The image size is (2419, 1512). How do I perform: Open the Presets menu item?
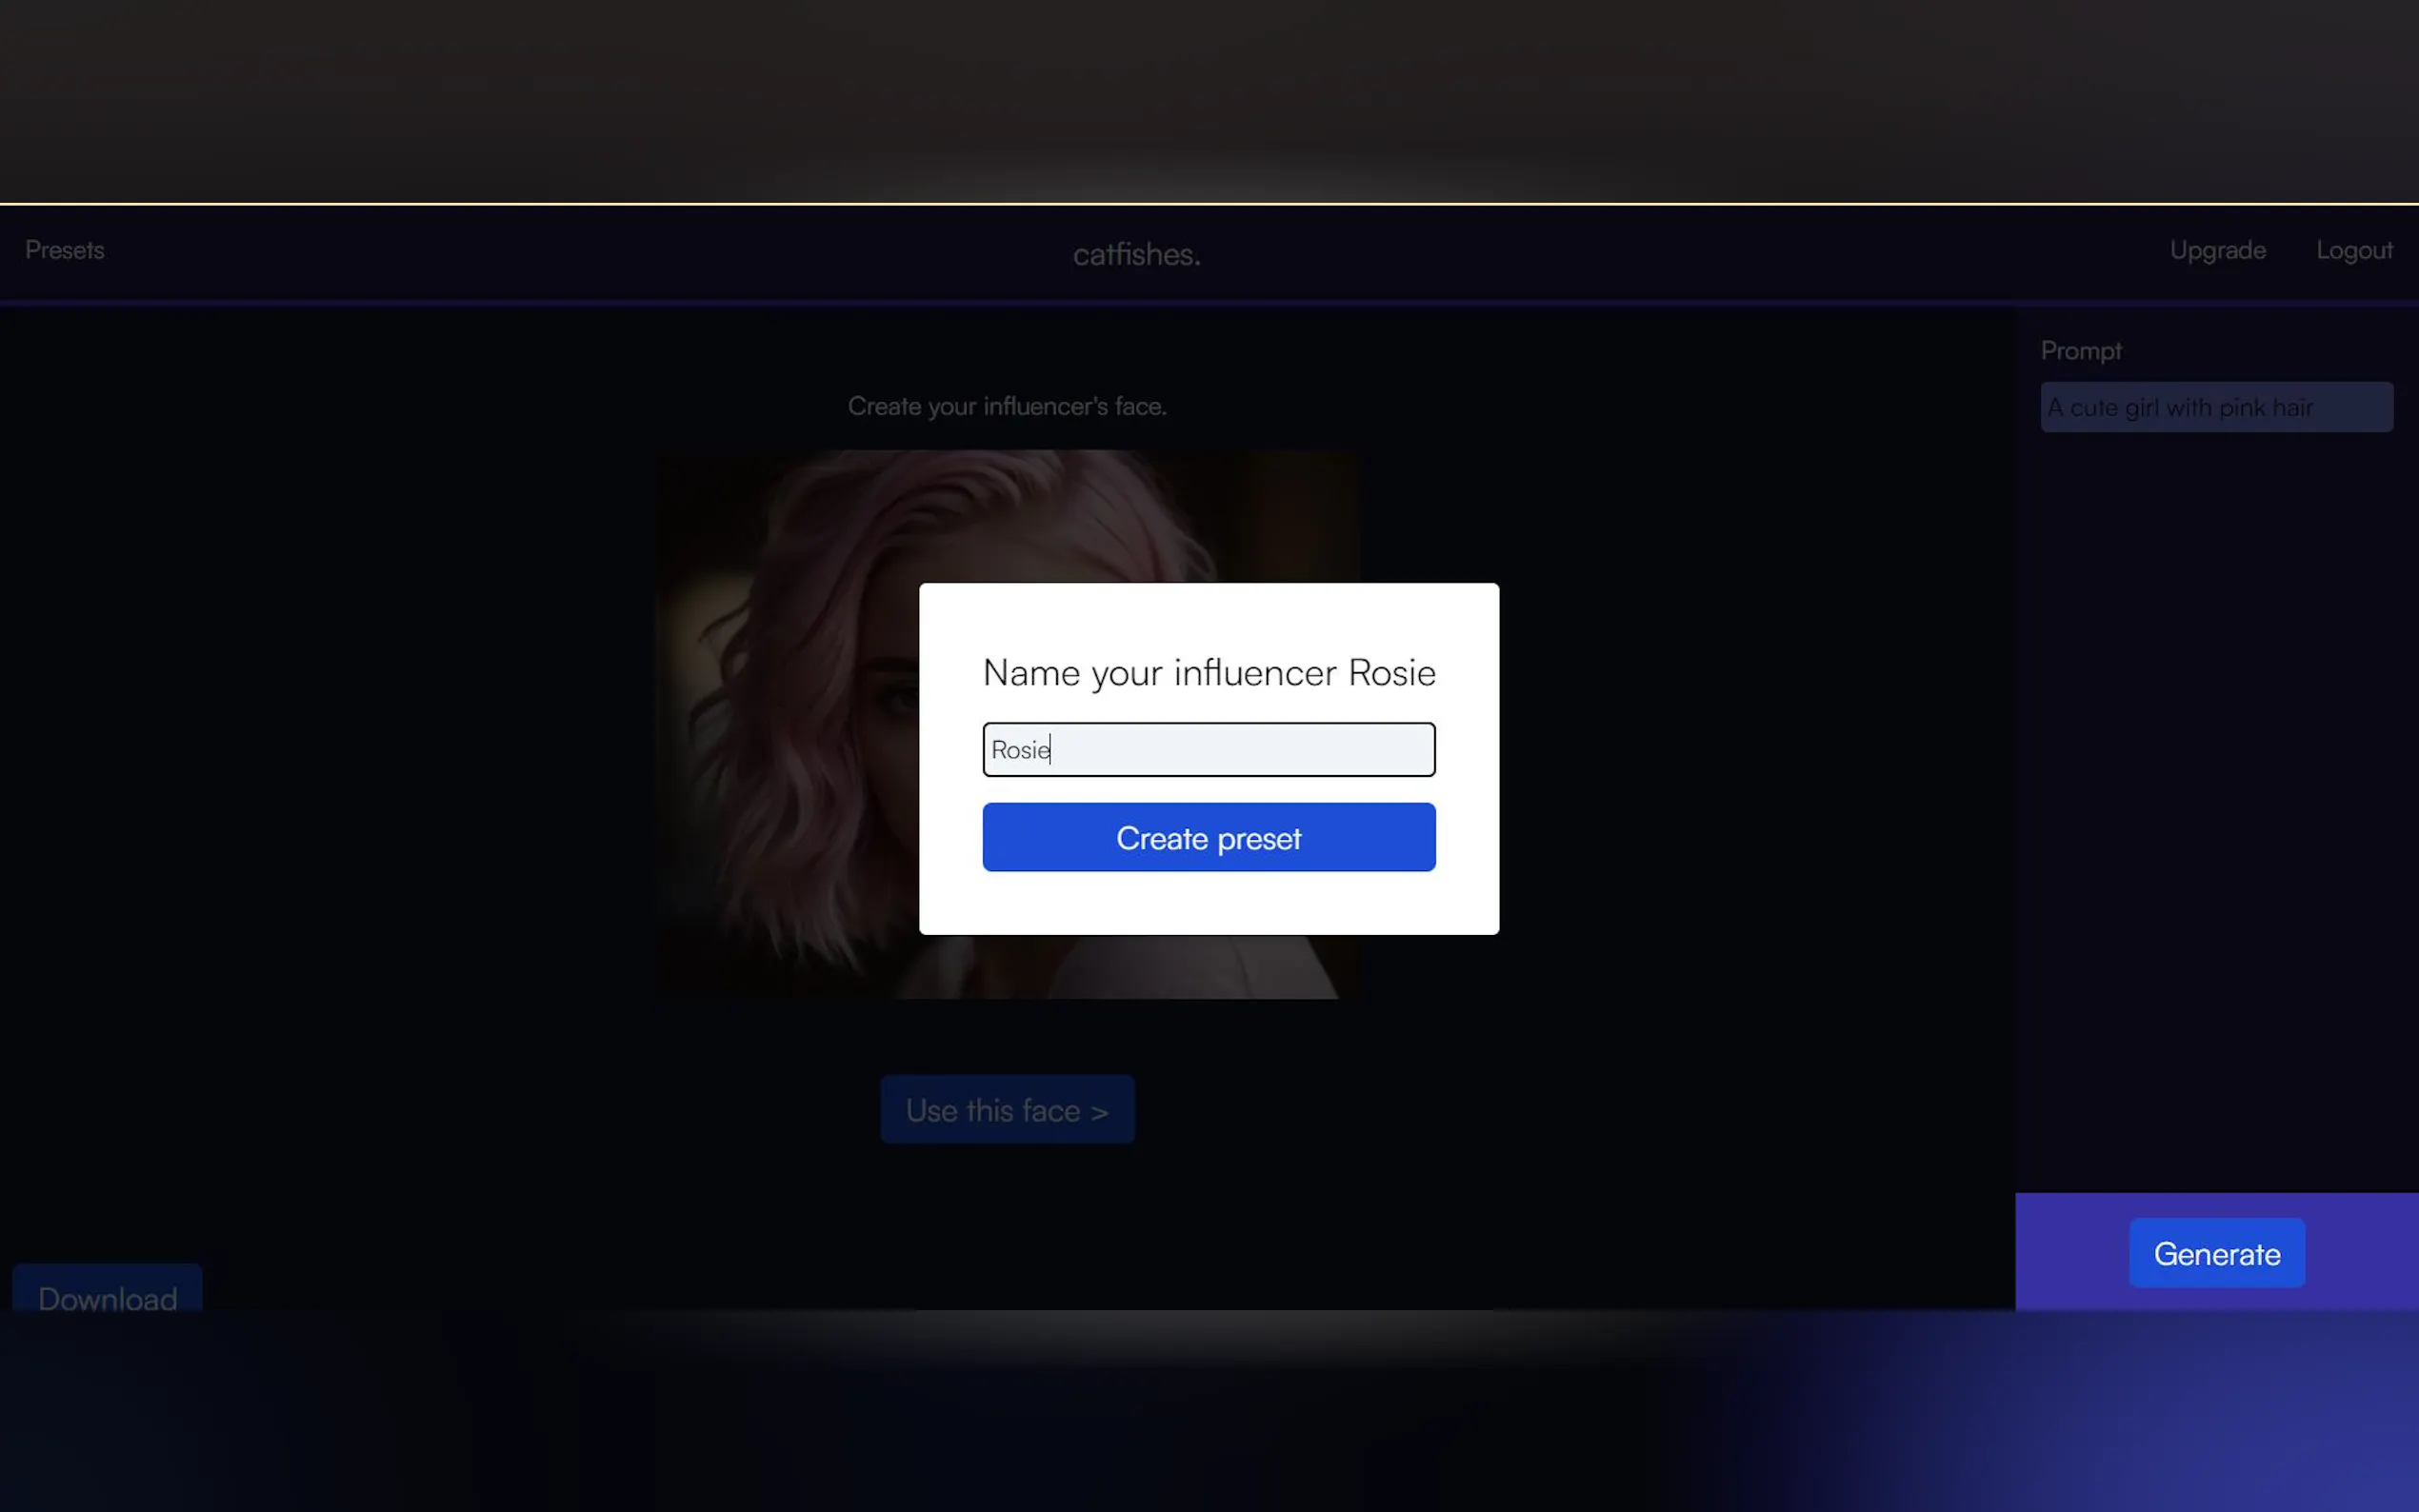[x=64, y=250]
